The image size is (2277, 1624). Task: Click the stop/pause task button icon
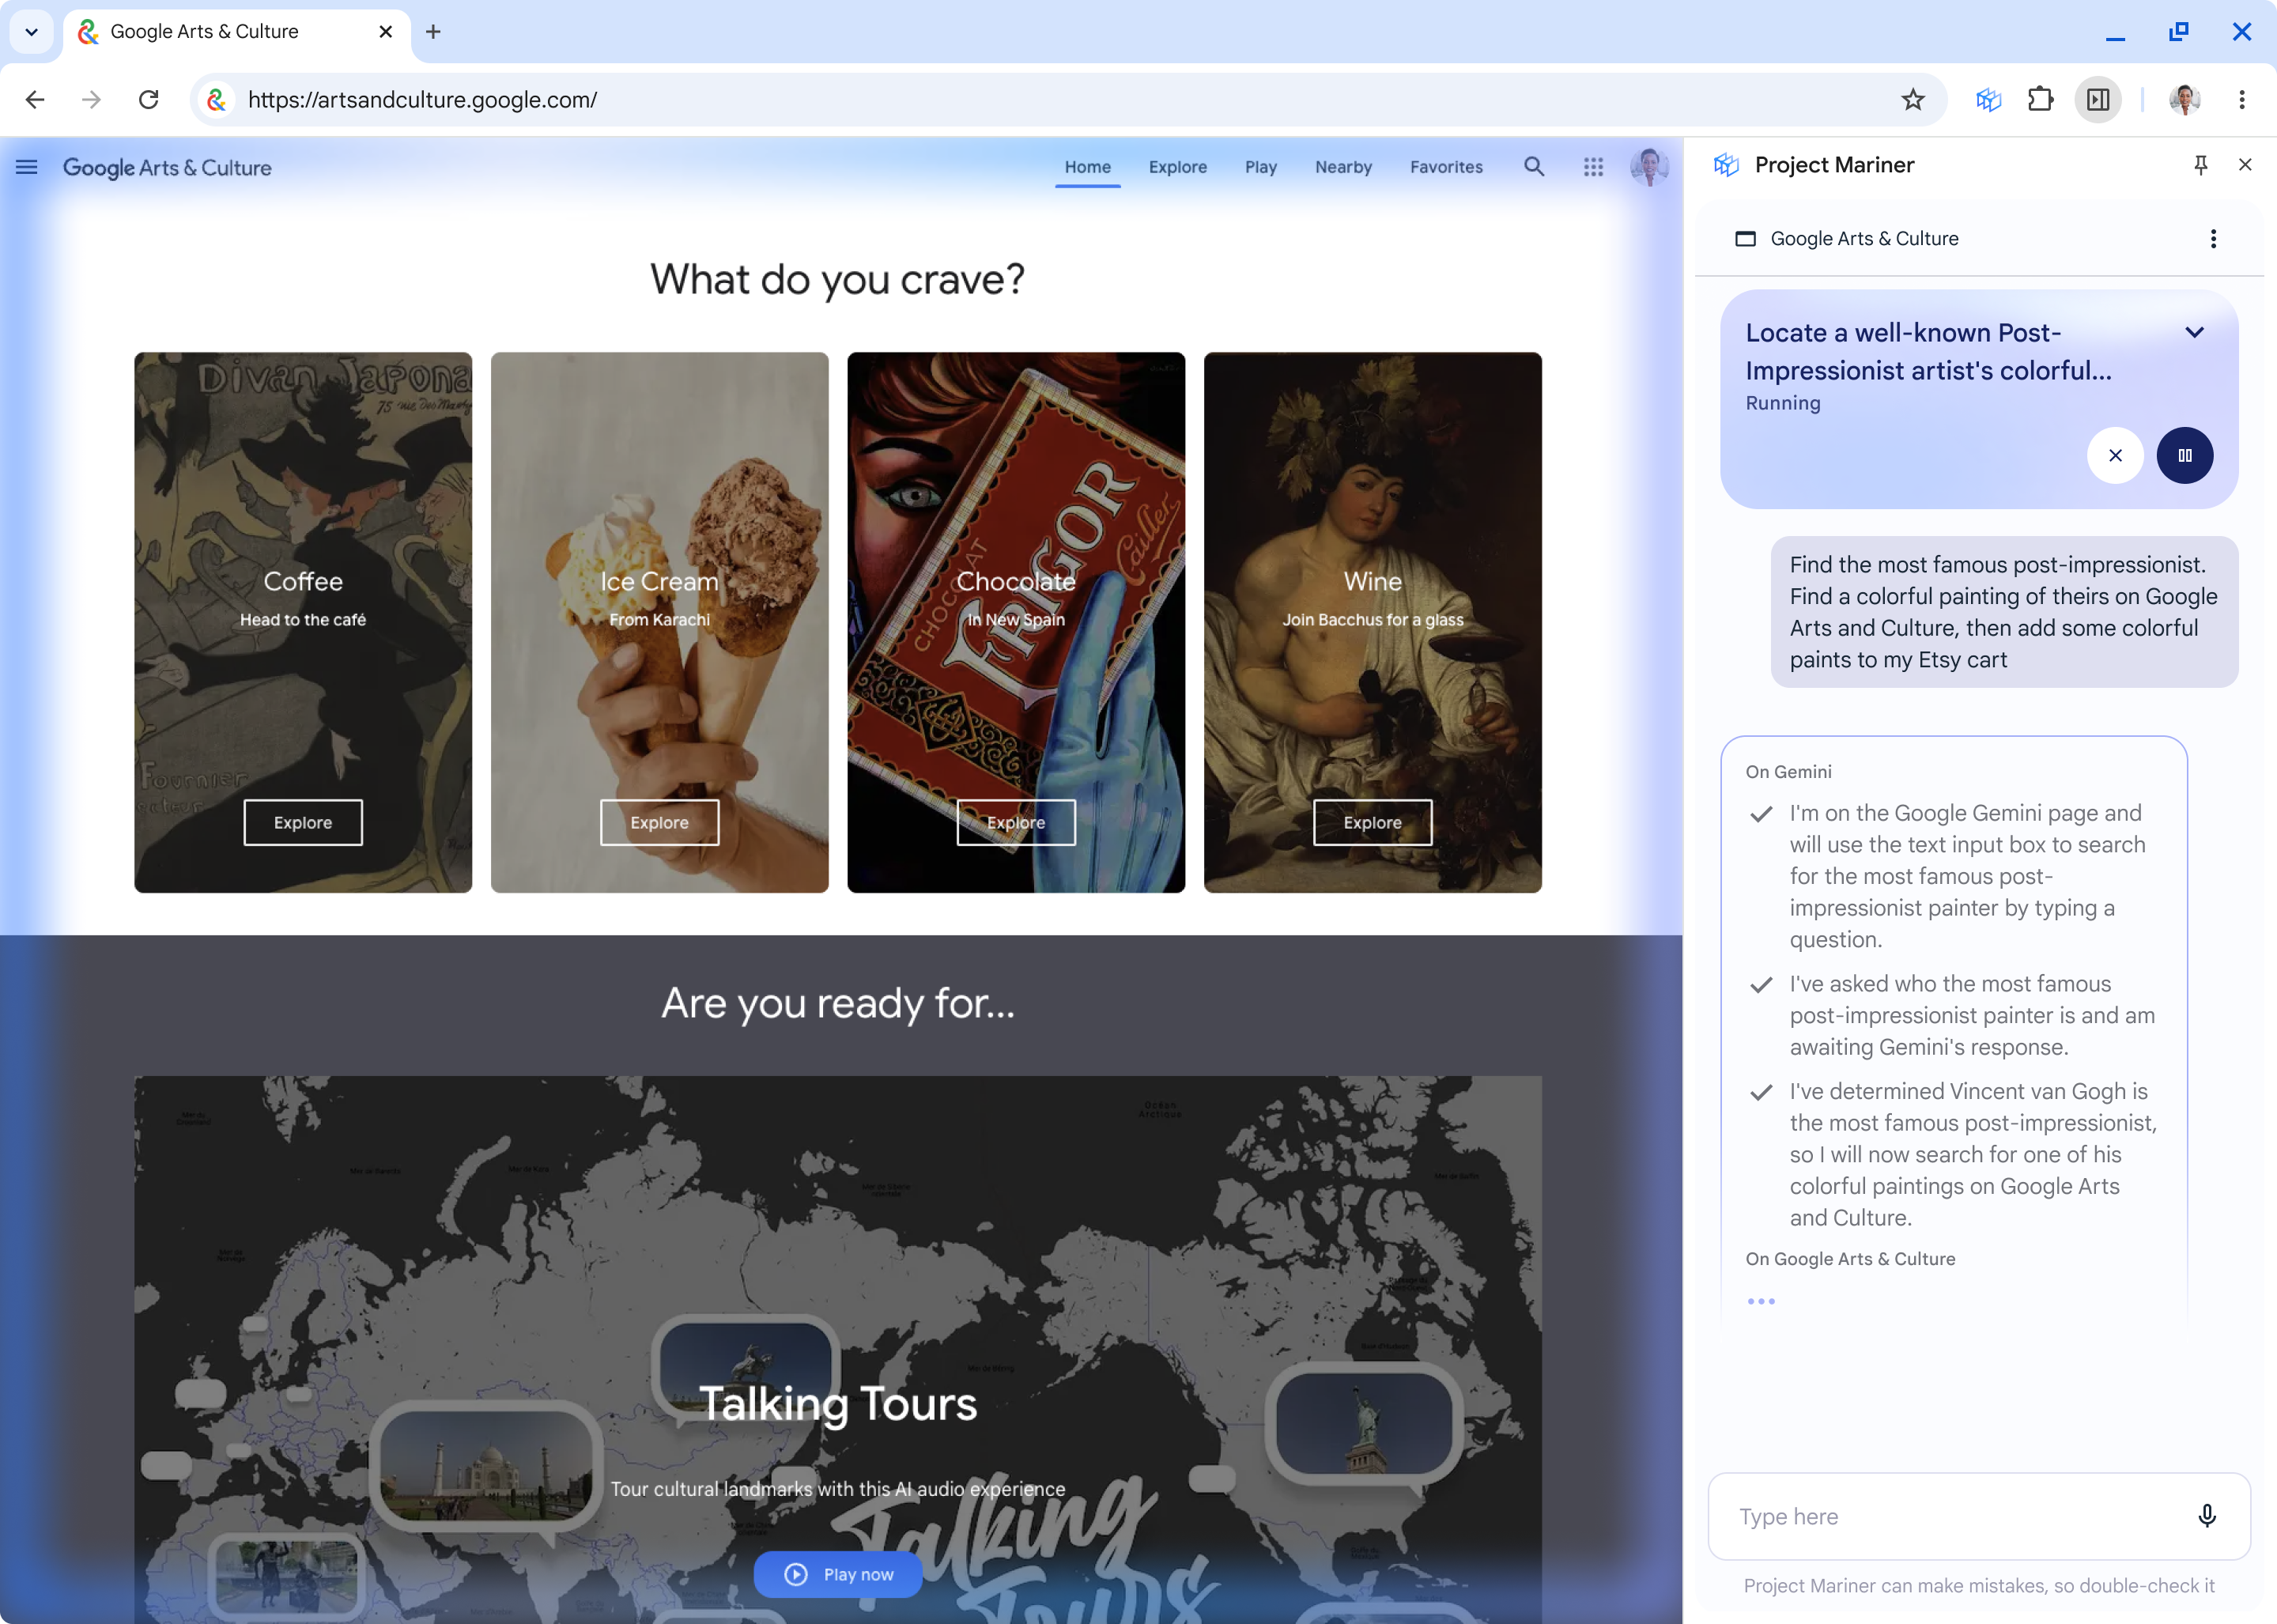pyautogui.click(x=2185, y=455)
